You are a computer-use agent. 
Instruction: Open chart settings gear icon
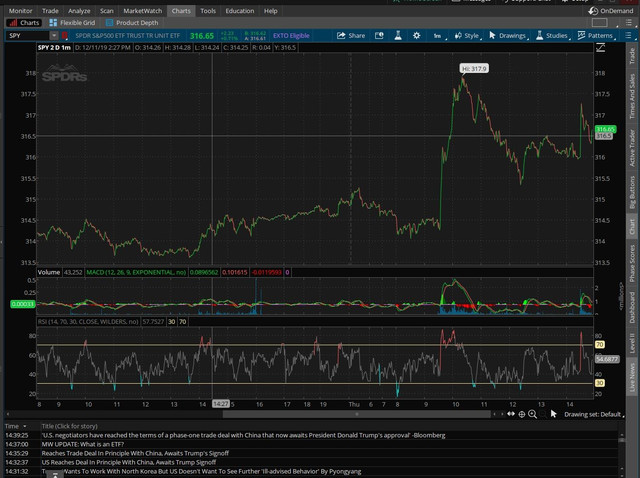point(416,36)
